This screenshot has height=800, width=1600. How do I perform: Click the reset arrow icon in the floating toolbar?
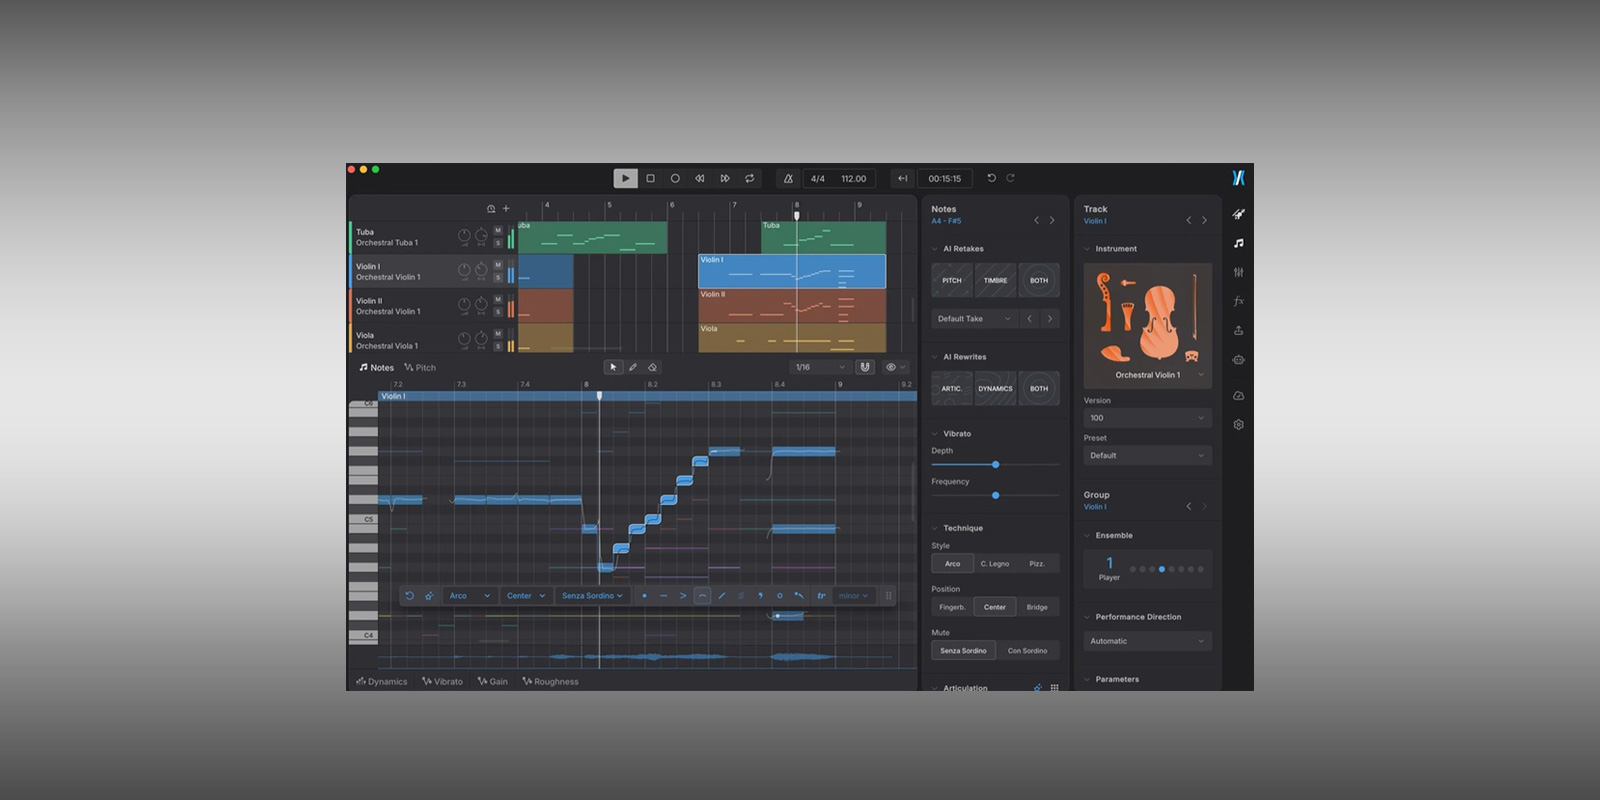409,596
